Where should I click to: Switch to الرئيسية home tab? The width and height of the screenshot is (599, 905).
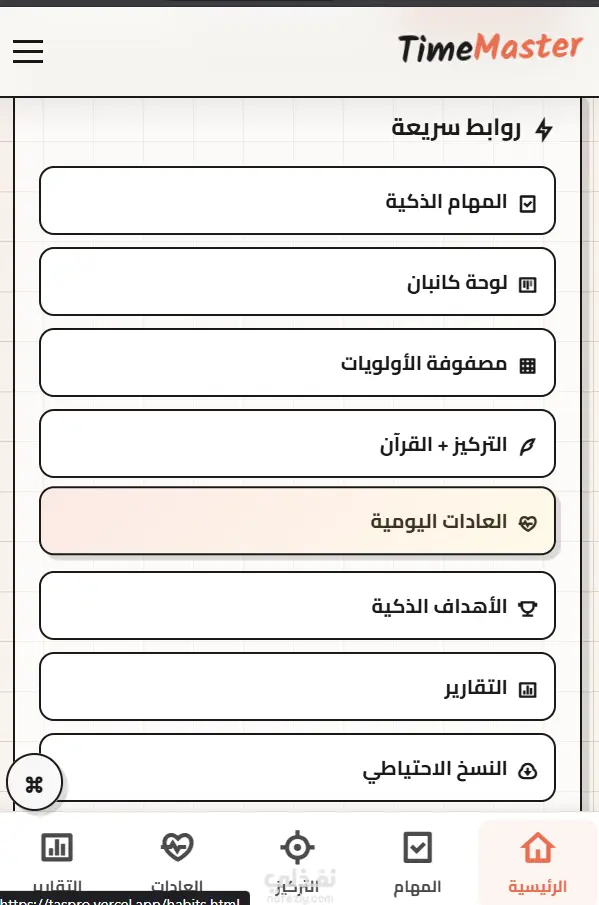pos(538,862)
